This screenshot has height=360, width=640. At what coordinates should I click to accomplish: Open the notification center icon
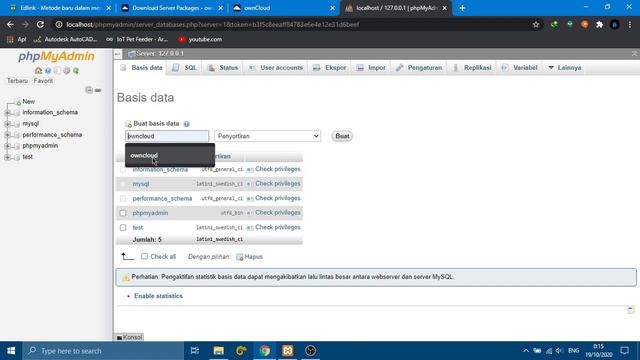624,351
